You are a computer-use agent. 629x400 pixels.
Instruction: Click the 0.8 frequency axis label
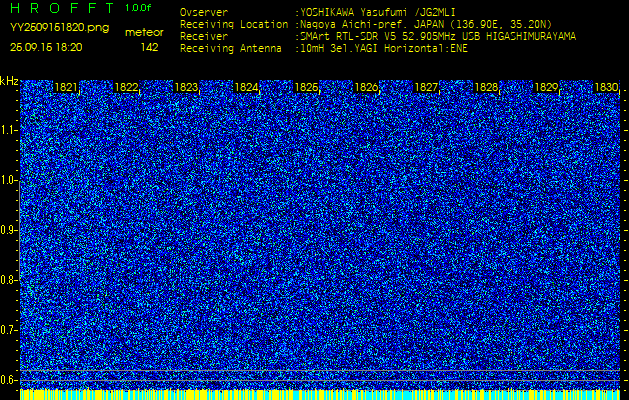pyautogui.click(x=7, y=280)
